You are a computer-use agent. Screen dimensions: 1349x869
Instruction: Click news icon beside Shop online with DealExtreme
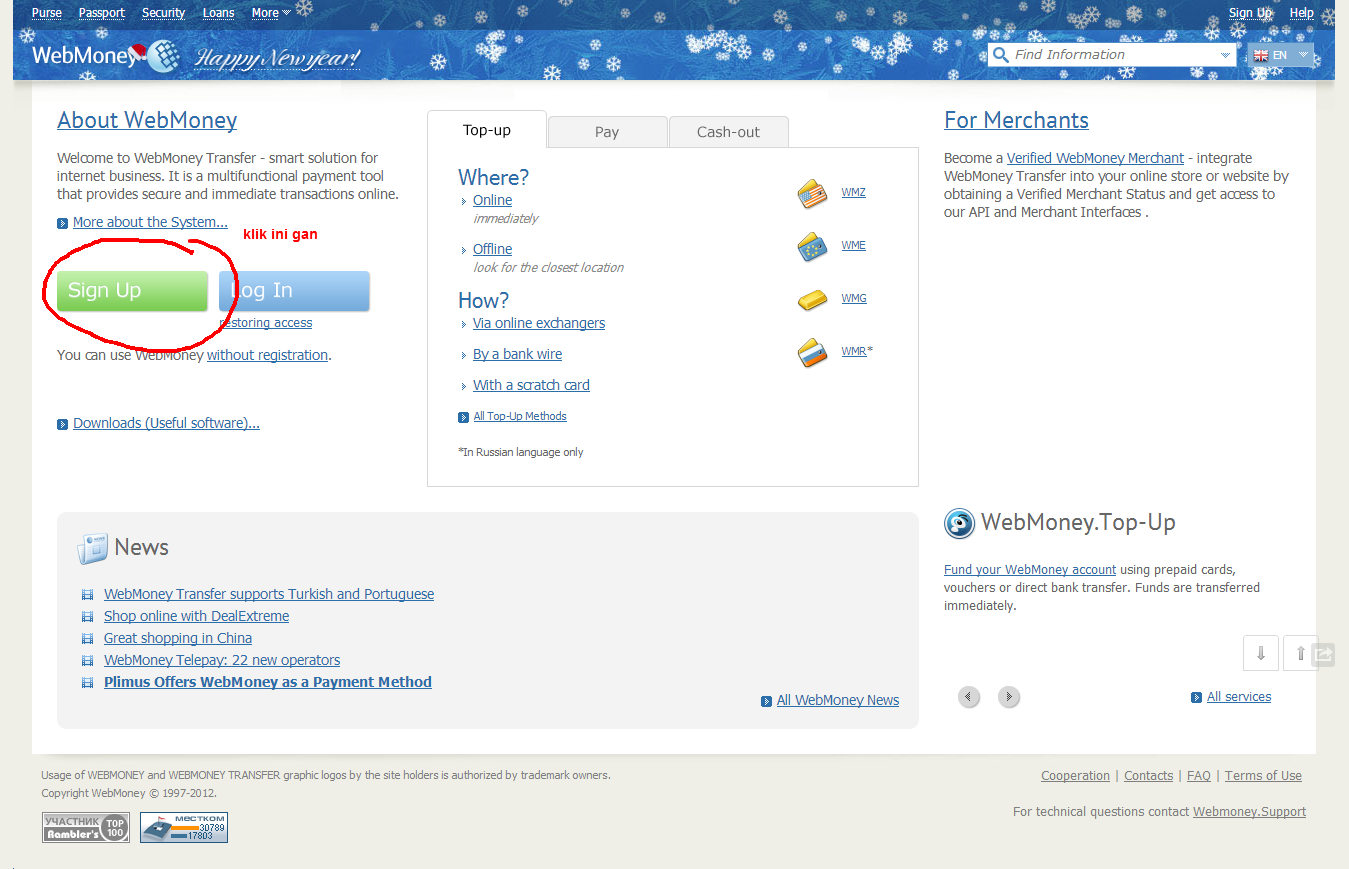[x=87, y=616]
